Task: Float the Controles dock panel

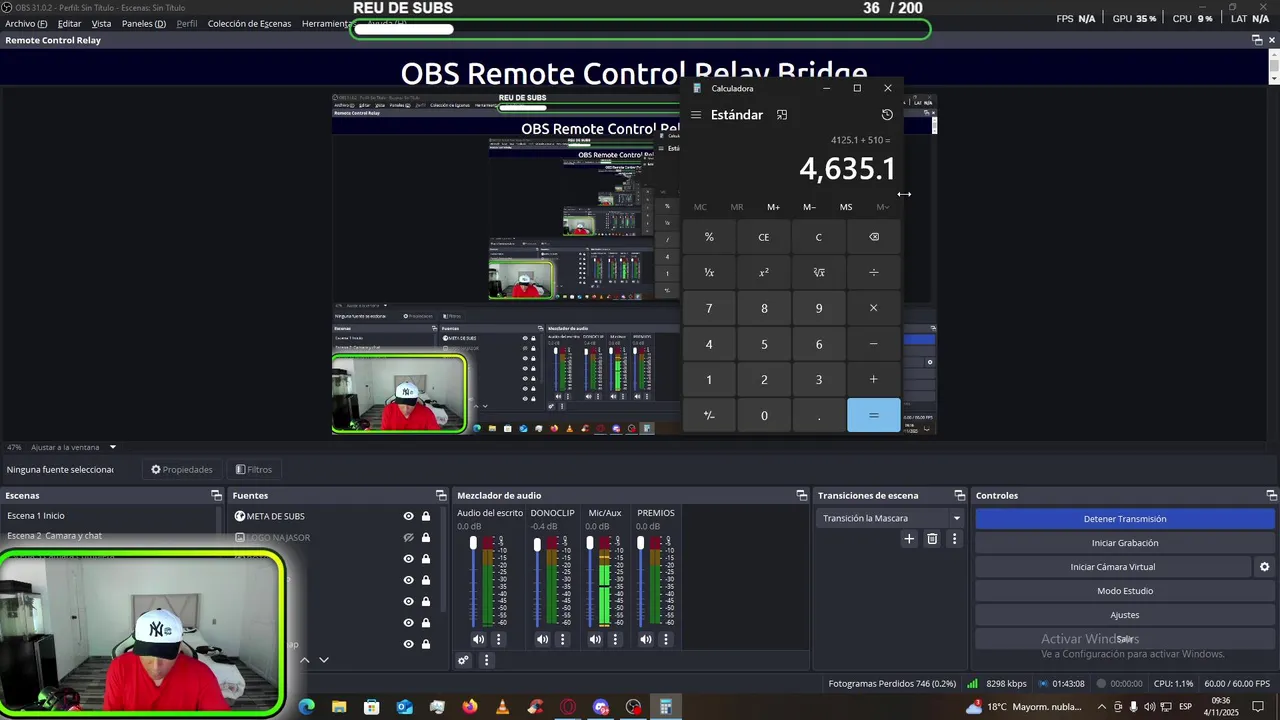Action: pyautogui.click(x=1271, y=495)
